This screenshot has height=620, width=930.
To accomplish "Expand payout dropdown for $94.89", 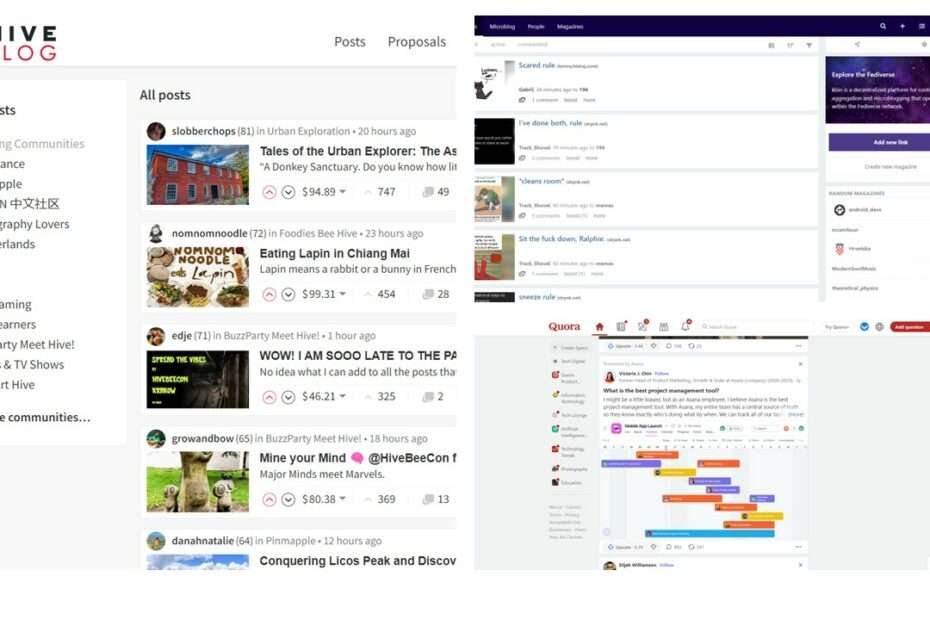I will point(342,192).
